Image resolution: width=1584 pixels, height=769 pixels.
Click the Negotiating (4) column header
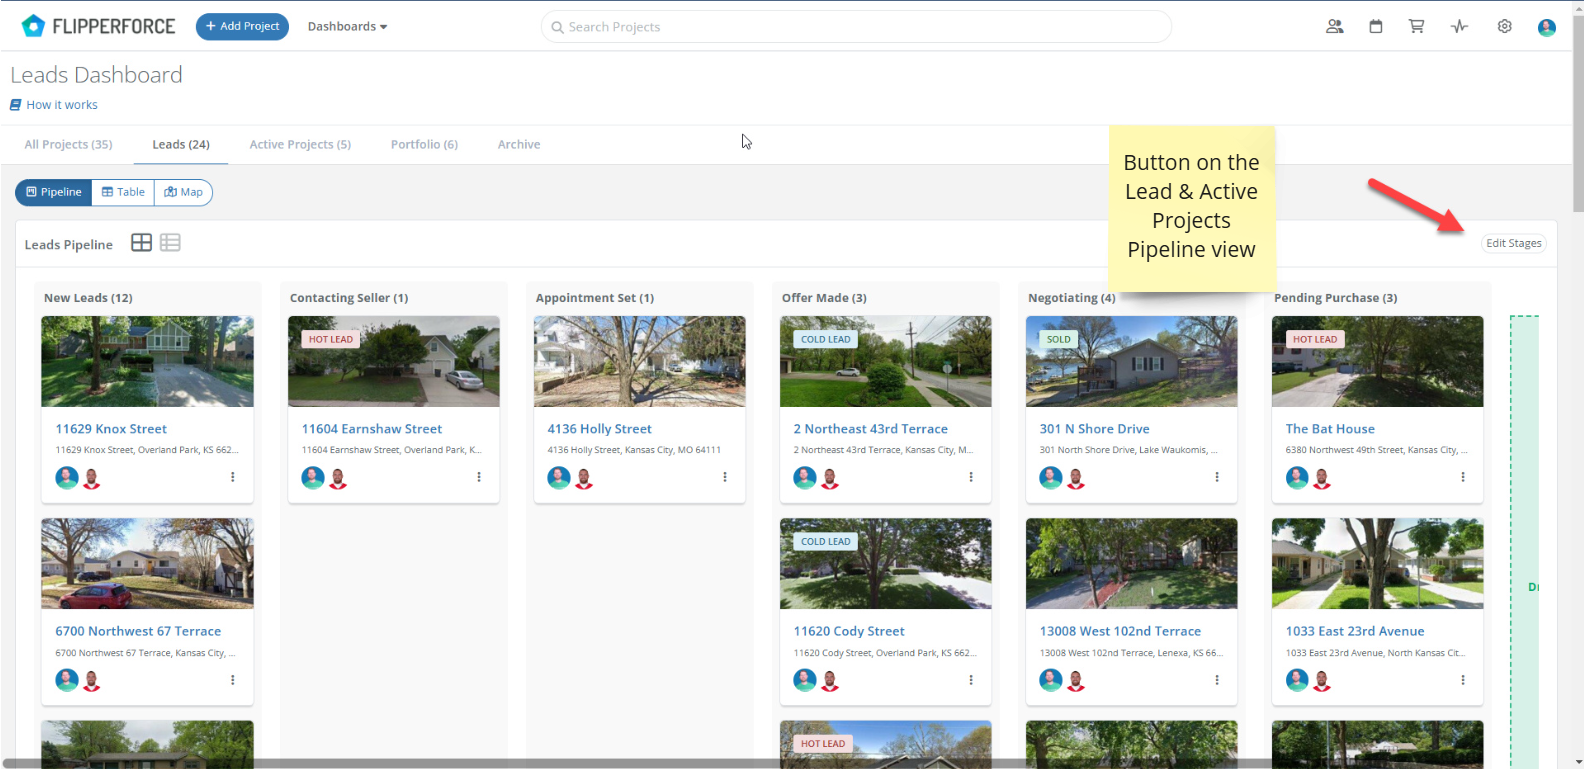pyautogui.click(x=1071, y=298)
